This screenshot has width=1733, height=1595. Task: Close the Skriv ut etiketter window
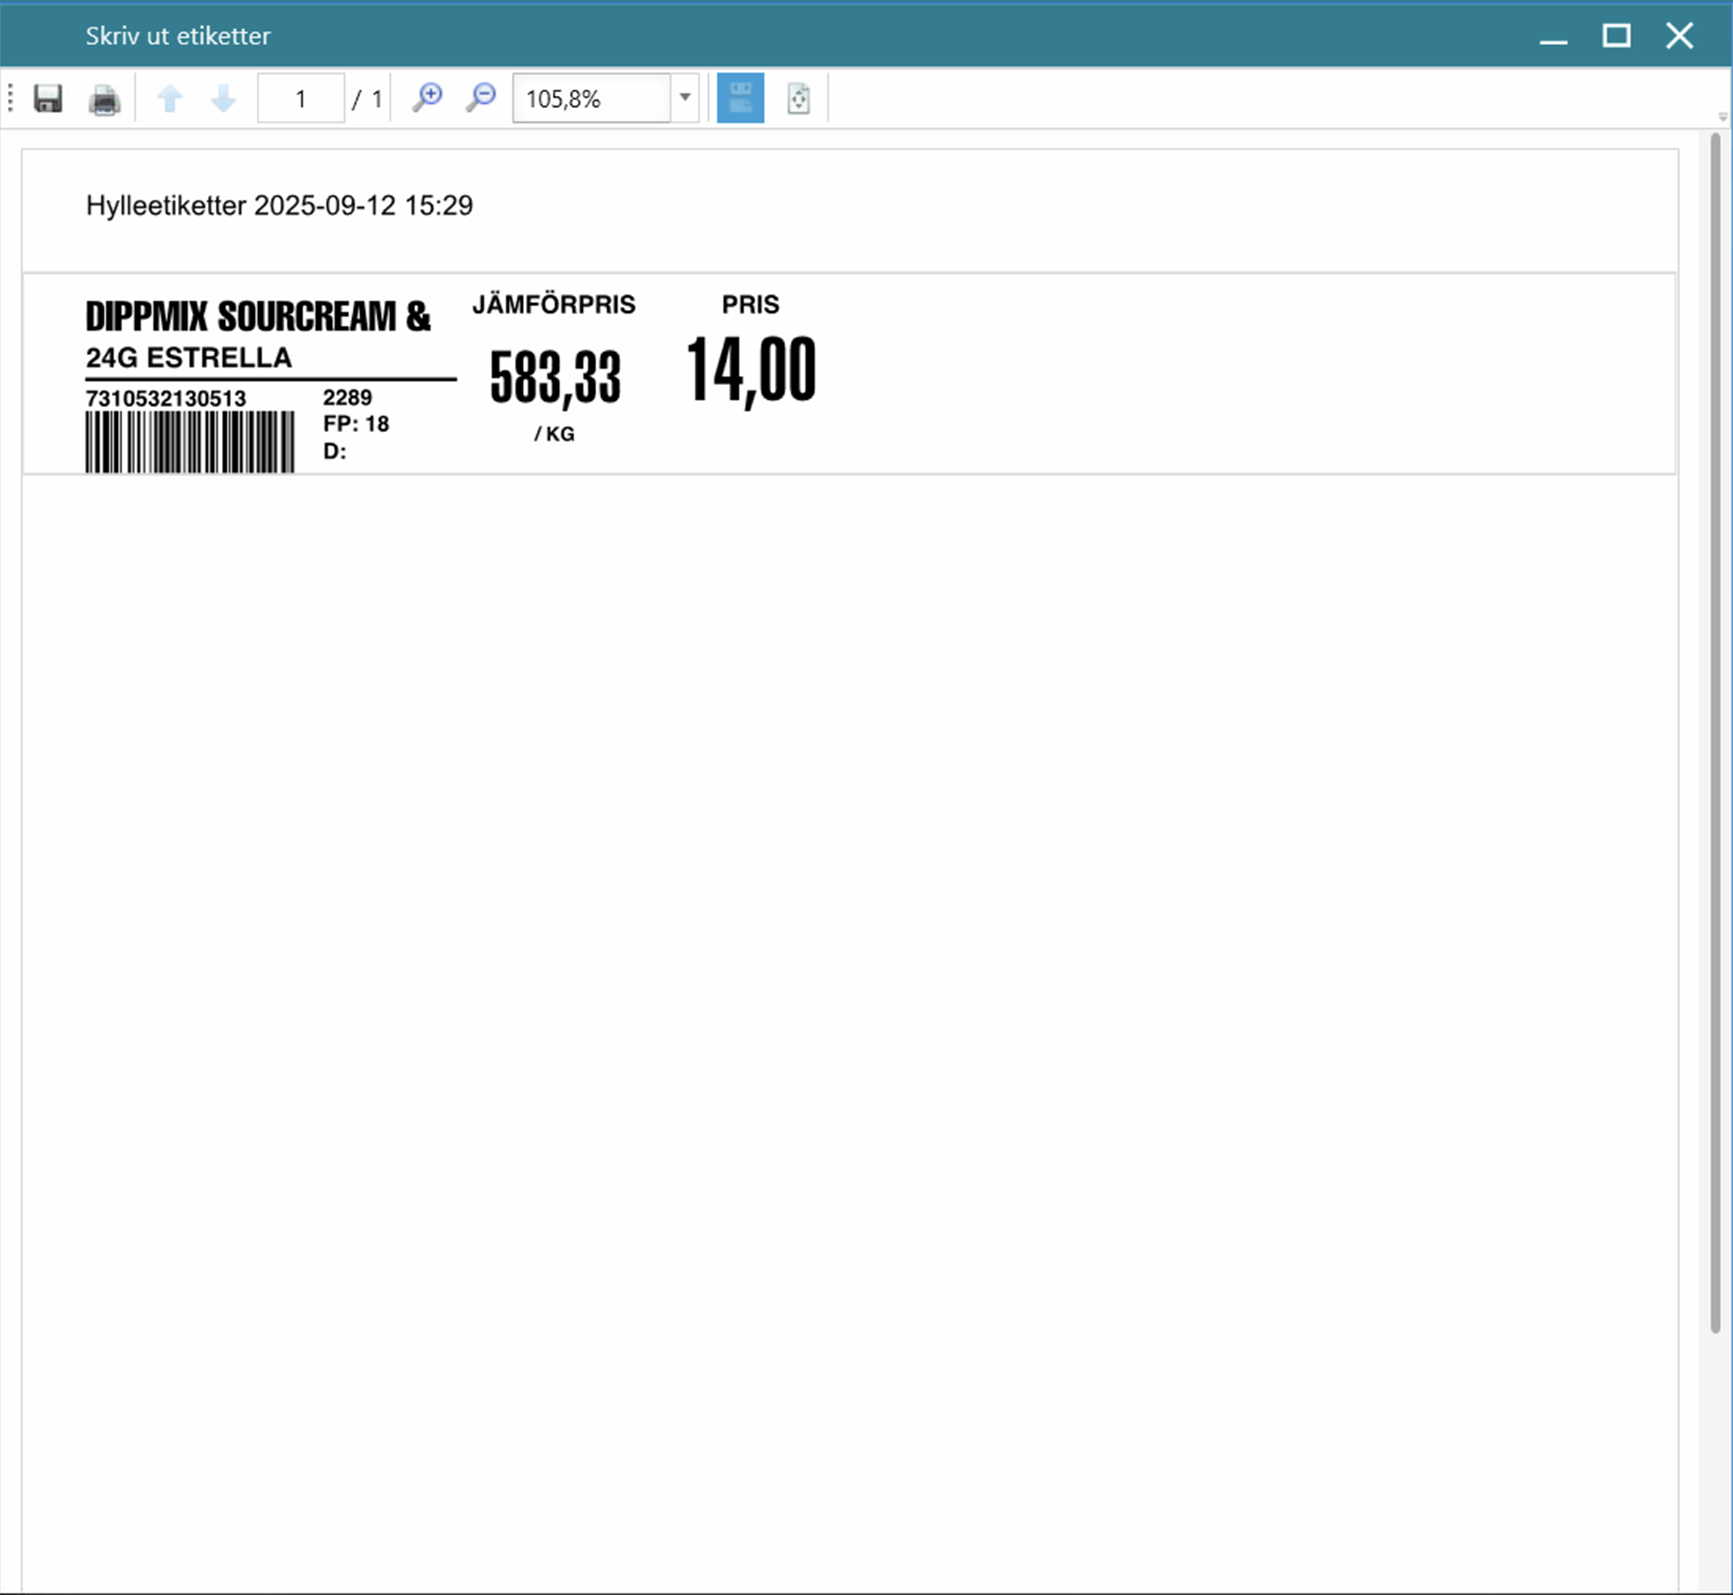pos(1680,36)
